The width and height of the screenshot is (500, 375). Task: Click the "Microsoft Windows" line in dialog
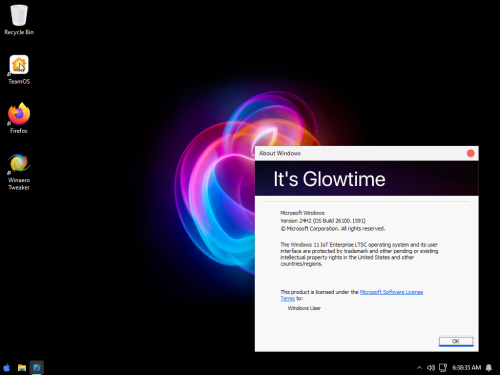tap(302, 213)
